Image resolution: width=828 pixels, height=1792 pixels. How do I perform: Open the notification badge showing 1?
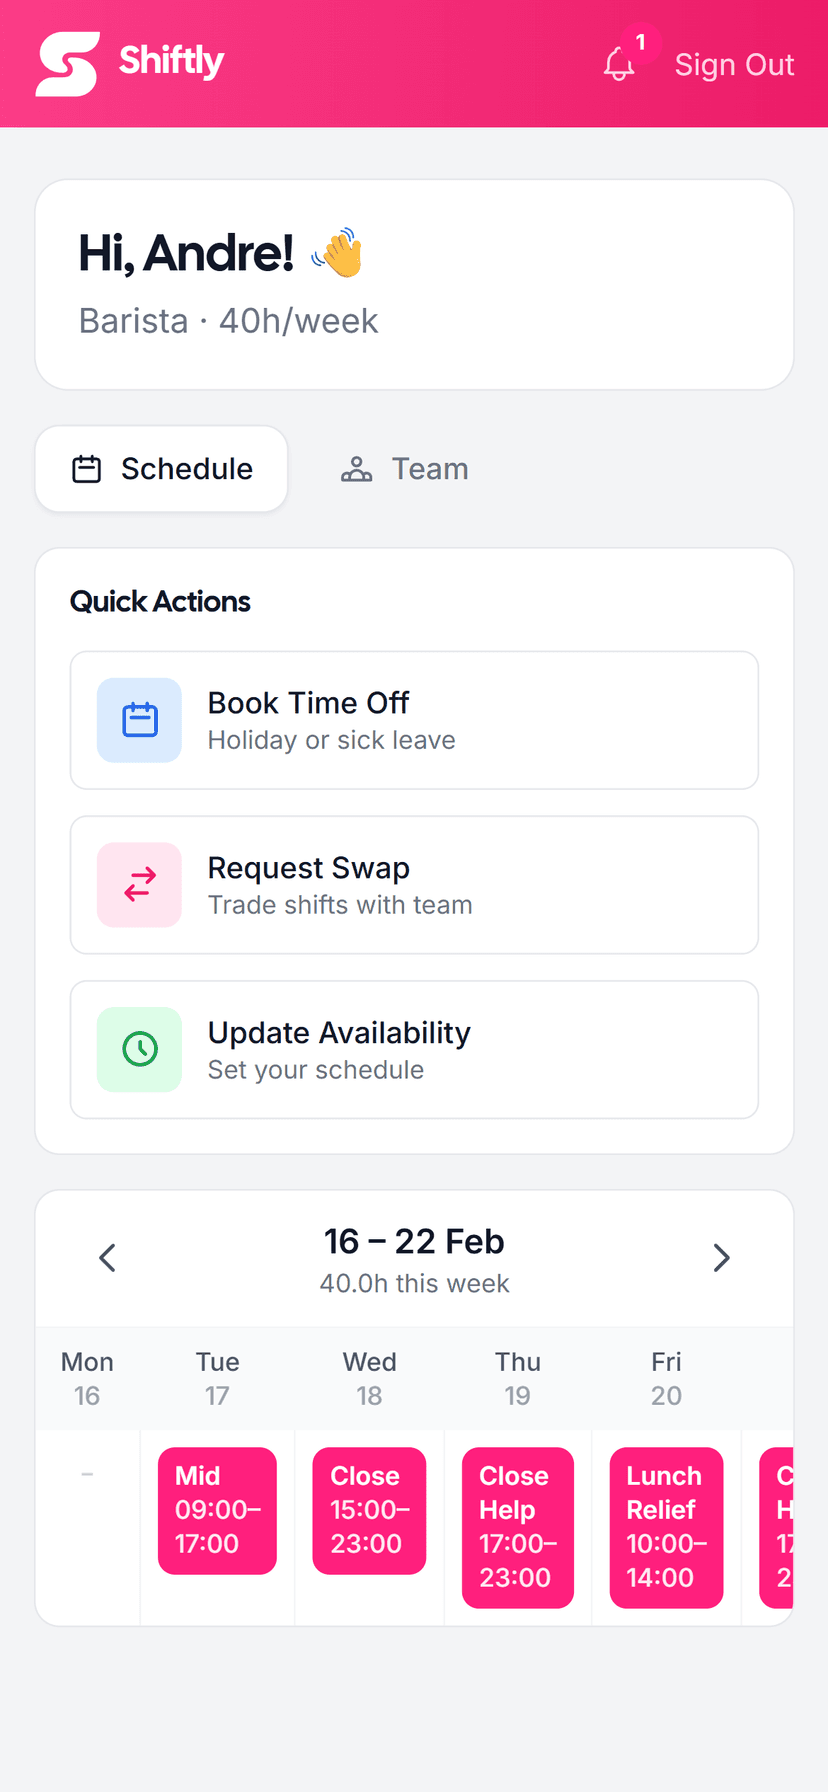[x=641, y=42]
